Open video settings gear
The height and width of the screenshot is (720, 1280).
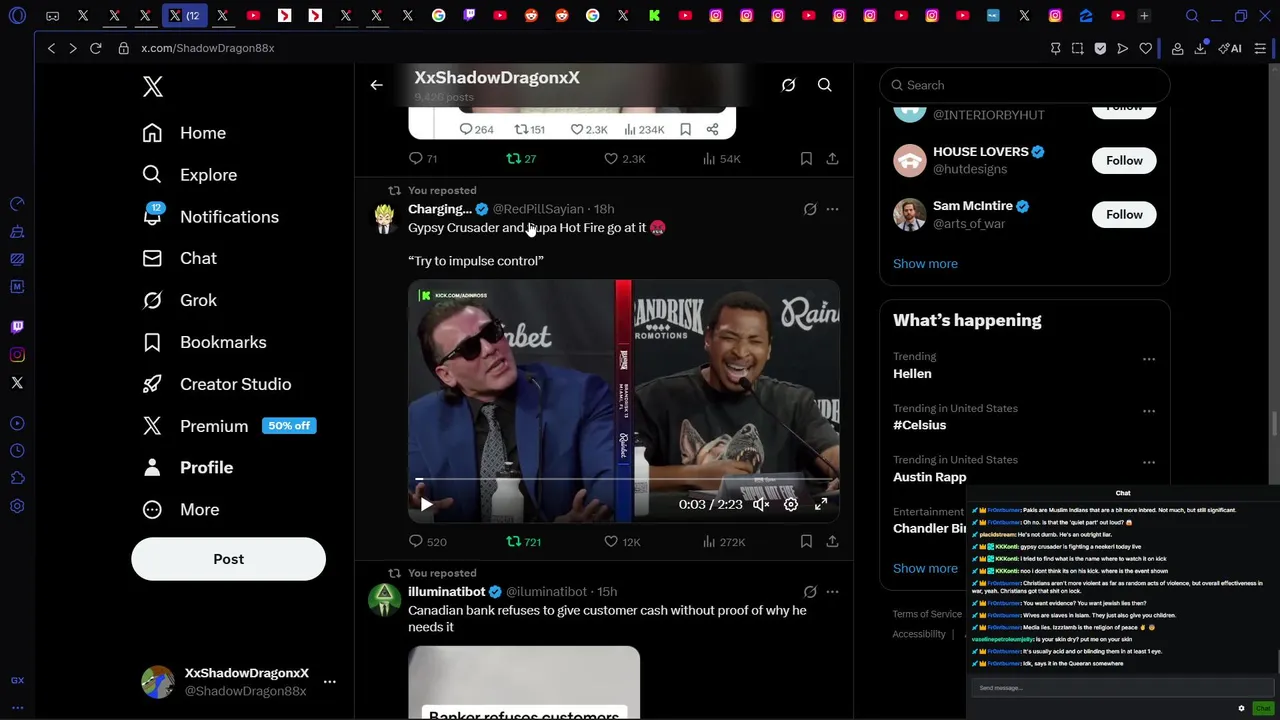(791, 505)
